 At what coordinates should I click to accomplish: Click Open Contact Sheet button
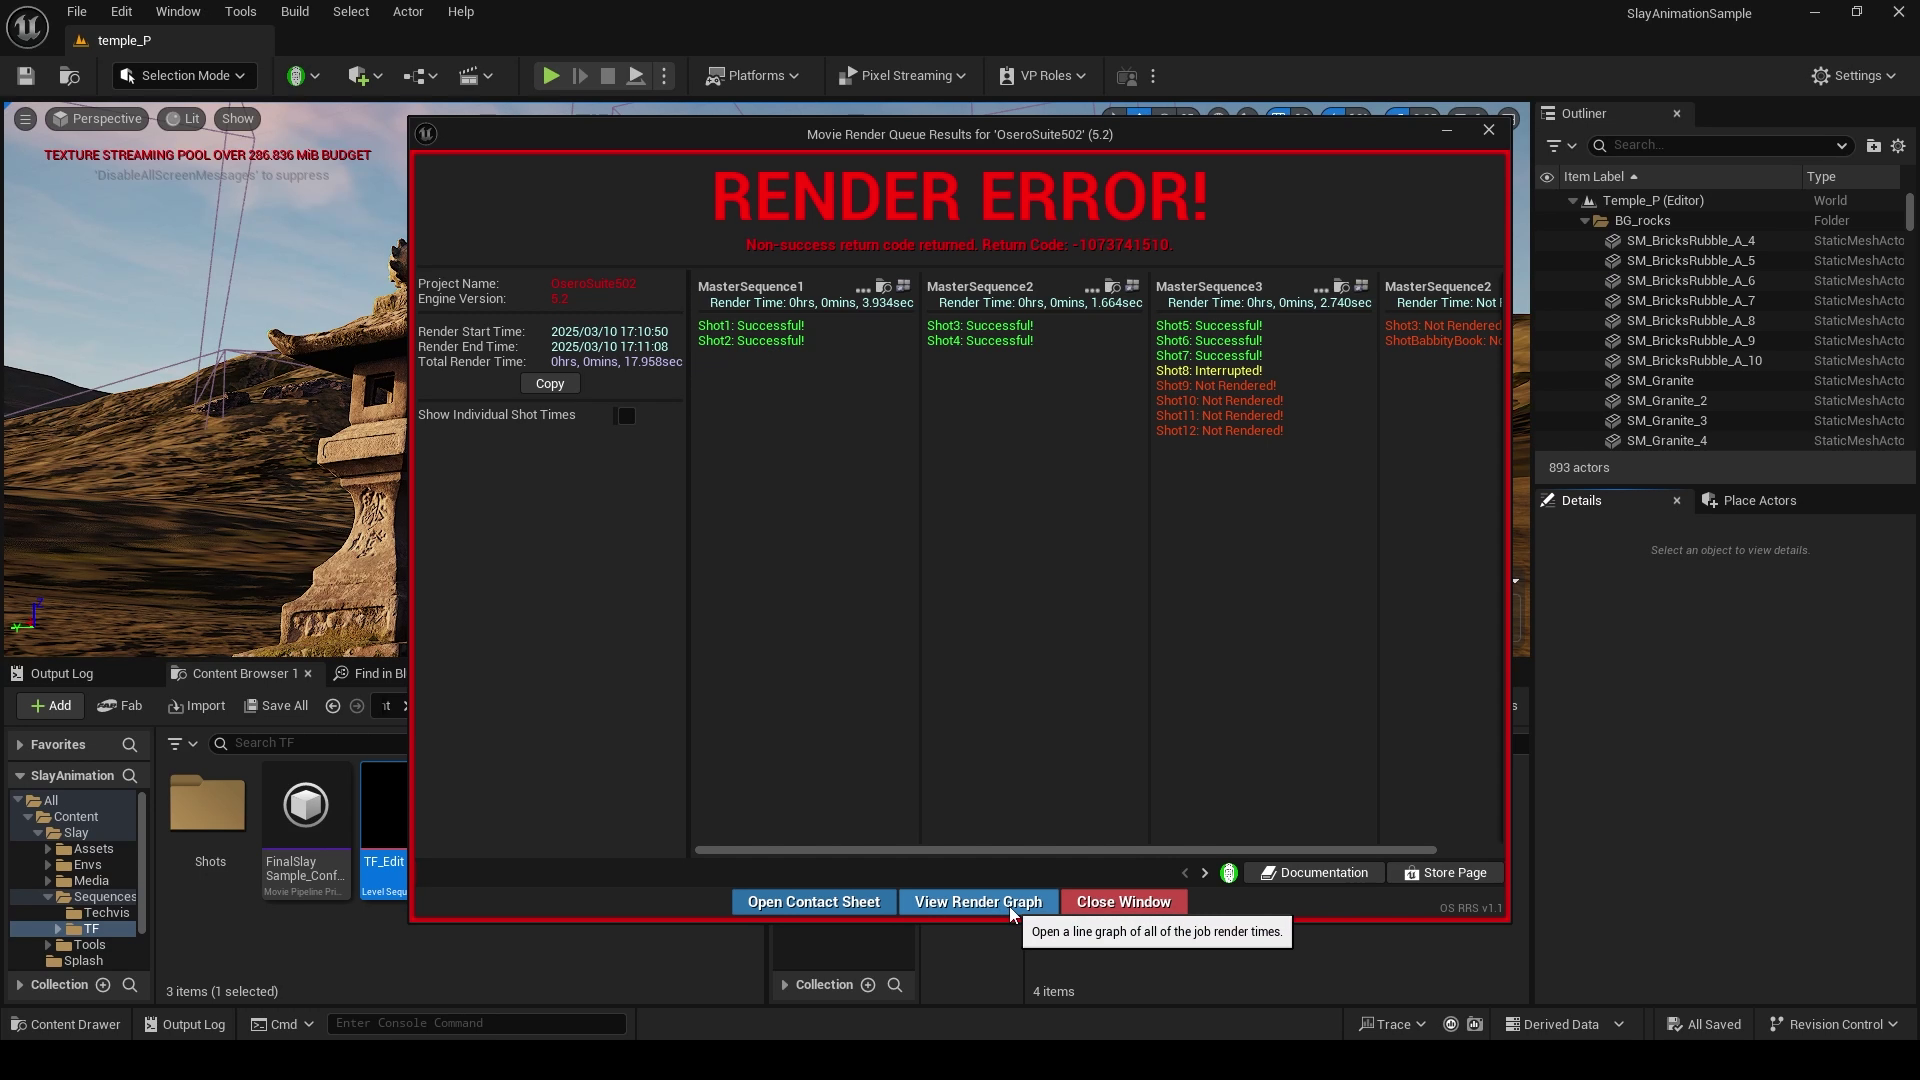814,902
